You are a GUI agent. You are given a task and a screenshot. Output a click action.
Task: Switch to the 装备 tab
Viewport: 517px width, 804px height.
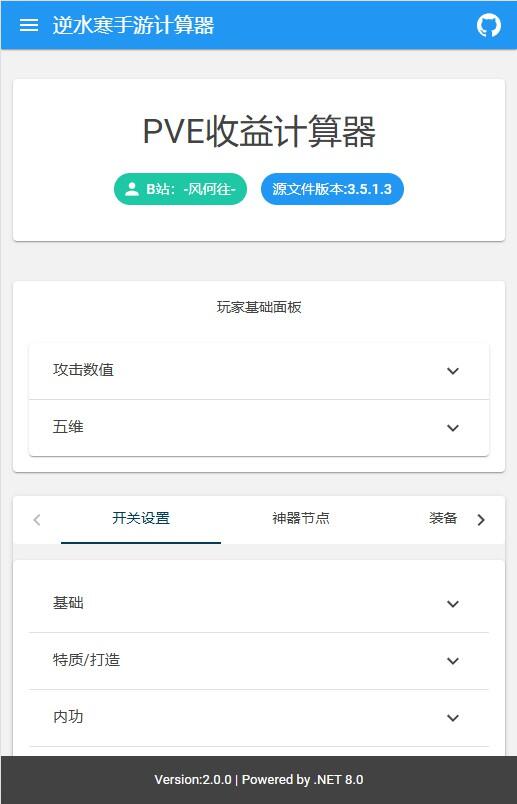coord(443,519)
